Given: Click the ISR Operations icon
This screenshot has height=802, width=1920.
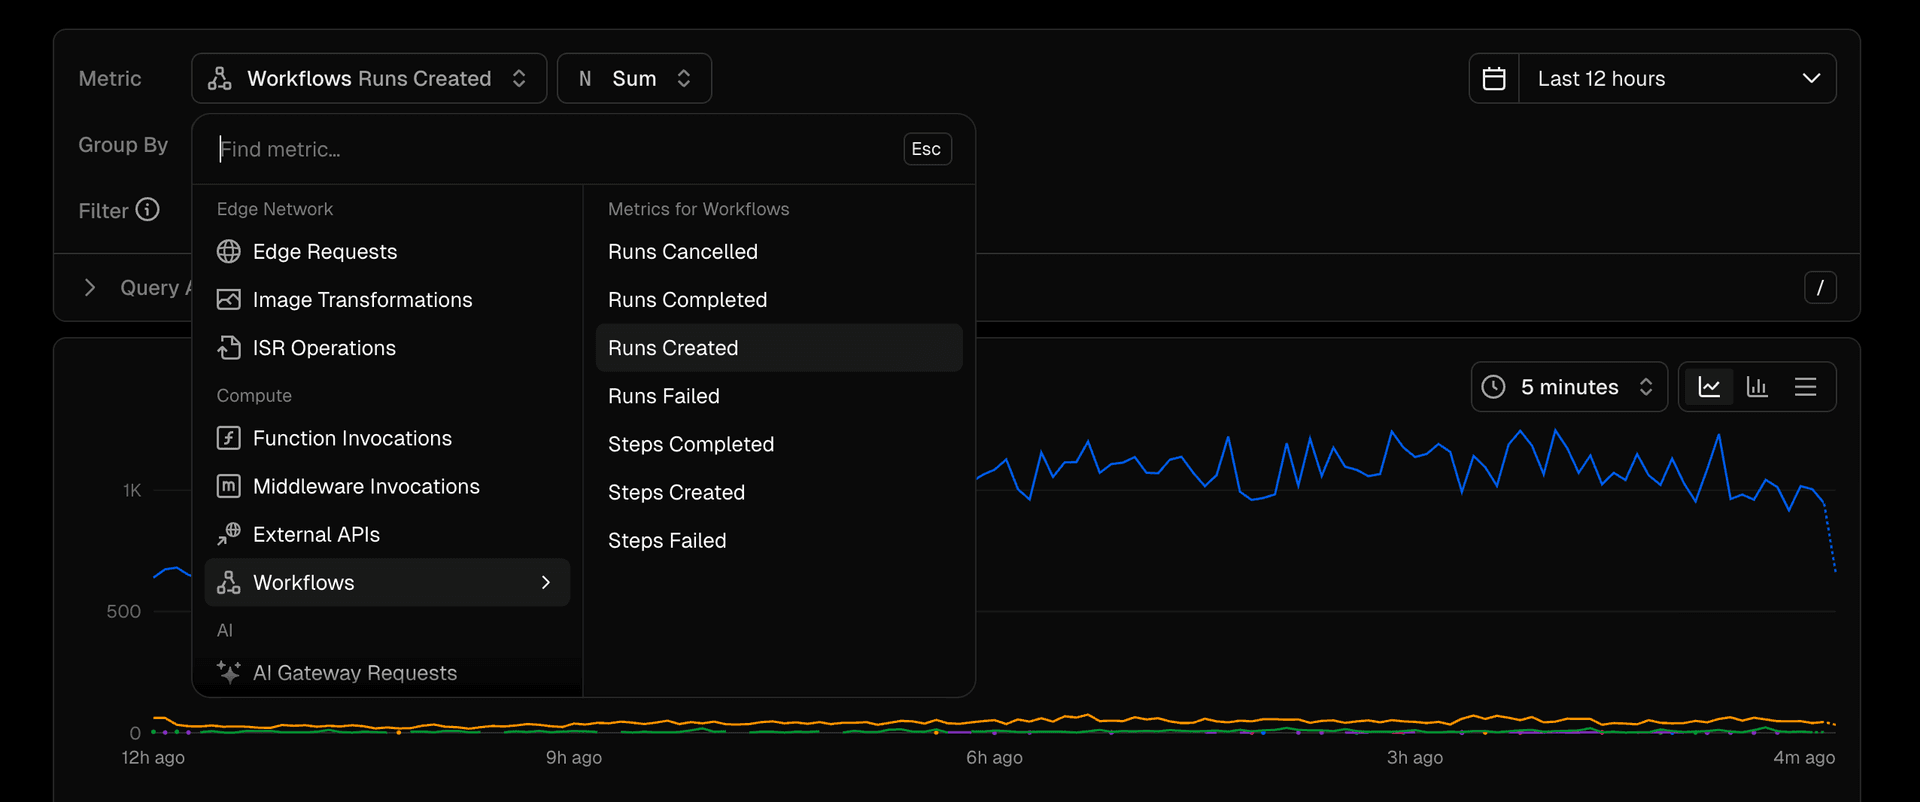Looking at the screenshot, I should click(x=229, y=348).
